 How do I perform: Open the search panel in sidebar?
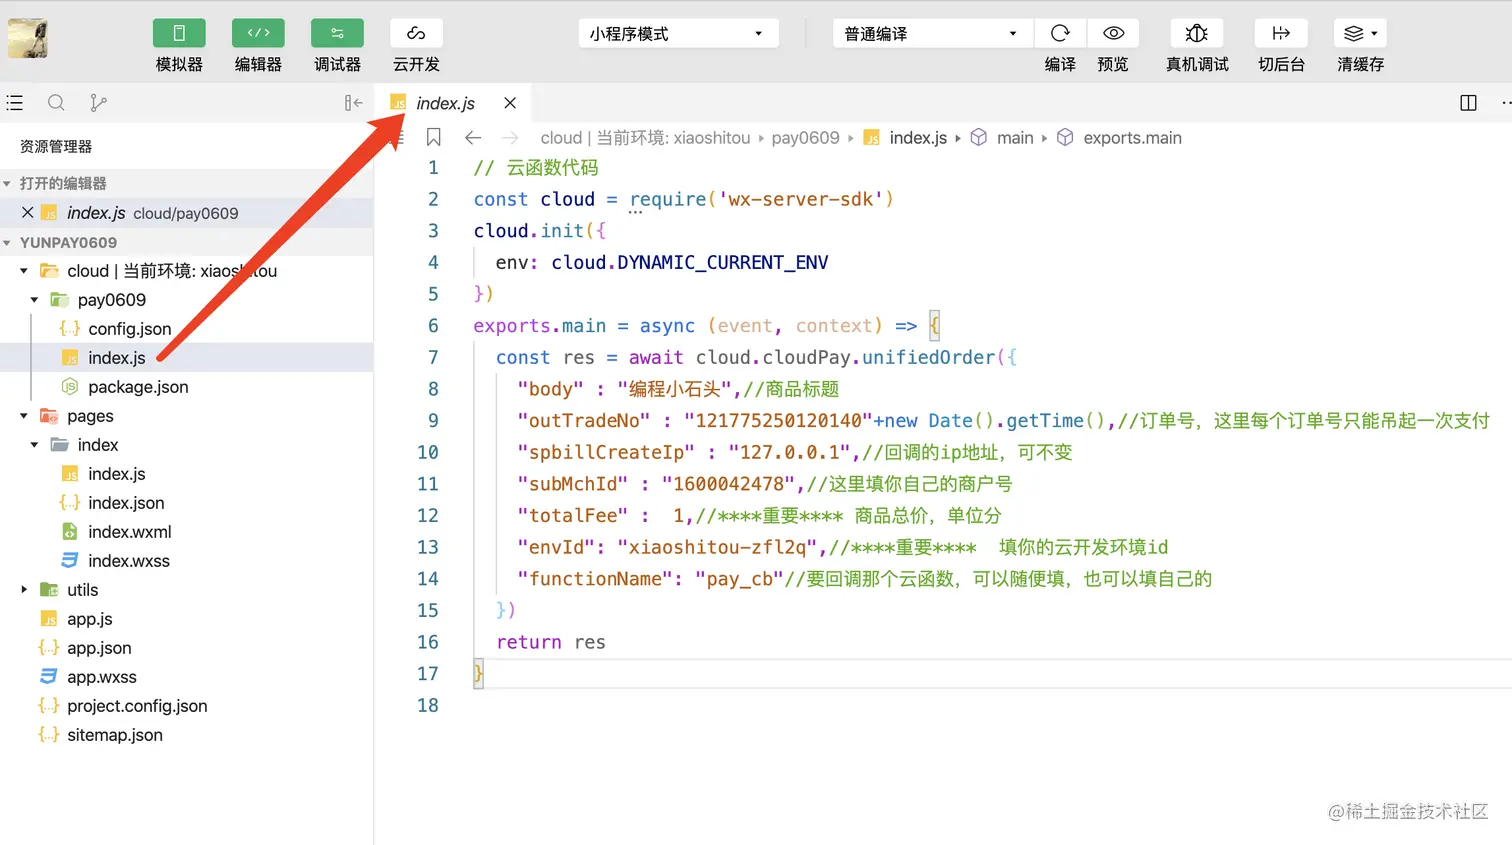tap(56, 103)
